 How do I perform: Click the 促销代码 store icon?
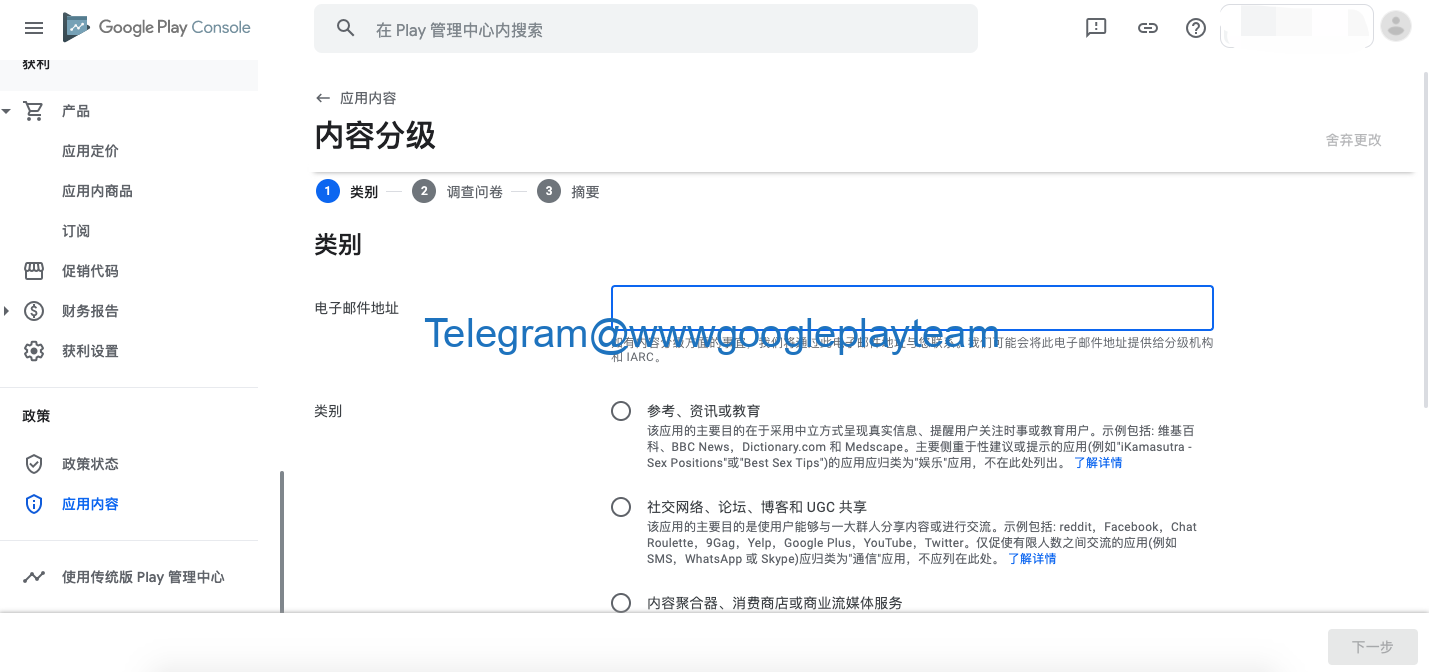[34, 271]
